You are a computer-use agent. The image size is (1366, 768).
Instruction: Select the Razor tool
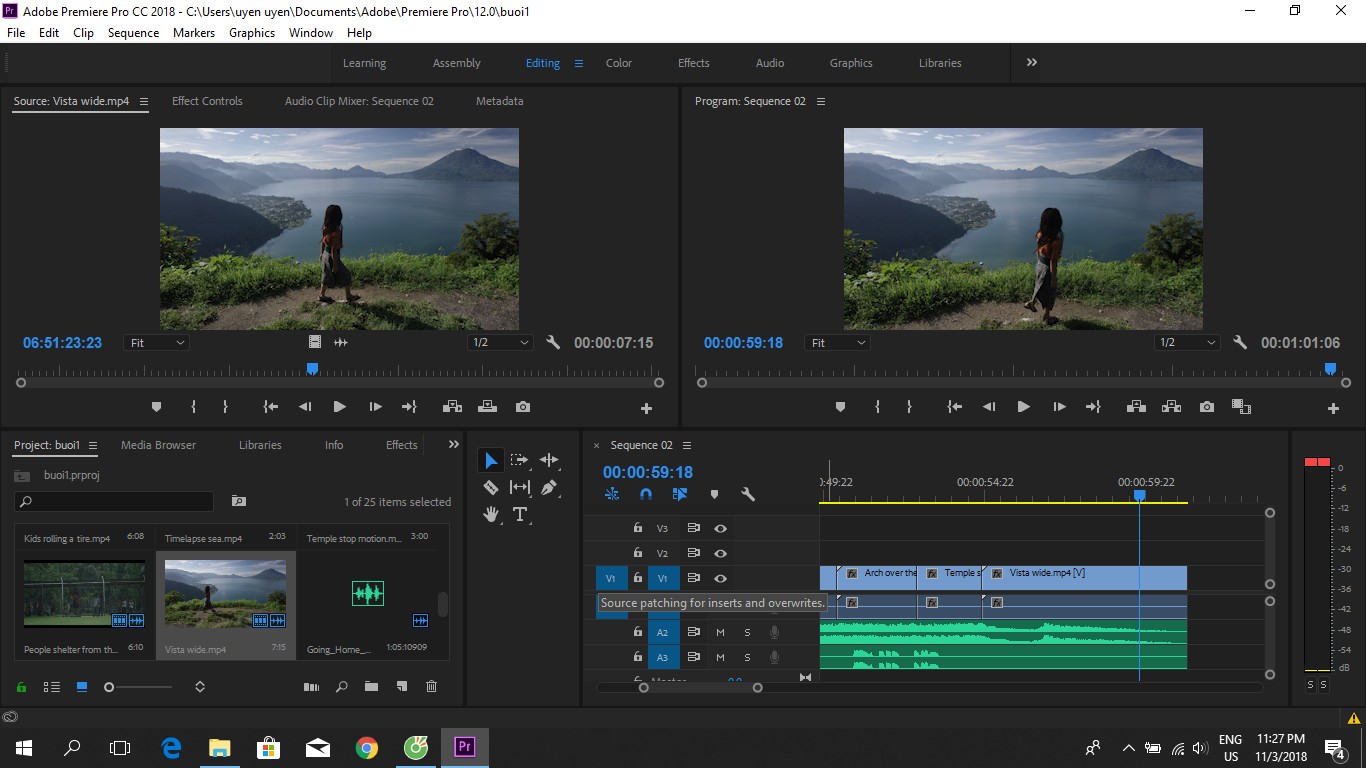pos(491,487)
